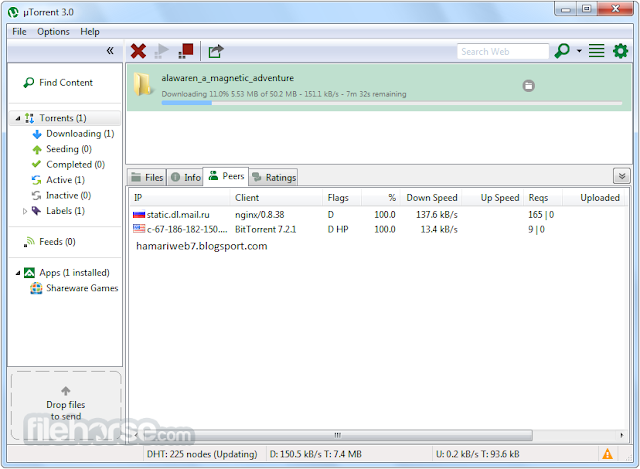This screenshot has width=640, height=469.
Task: Switch to the Ratings tab
Action: [x=274, y=178]
